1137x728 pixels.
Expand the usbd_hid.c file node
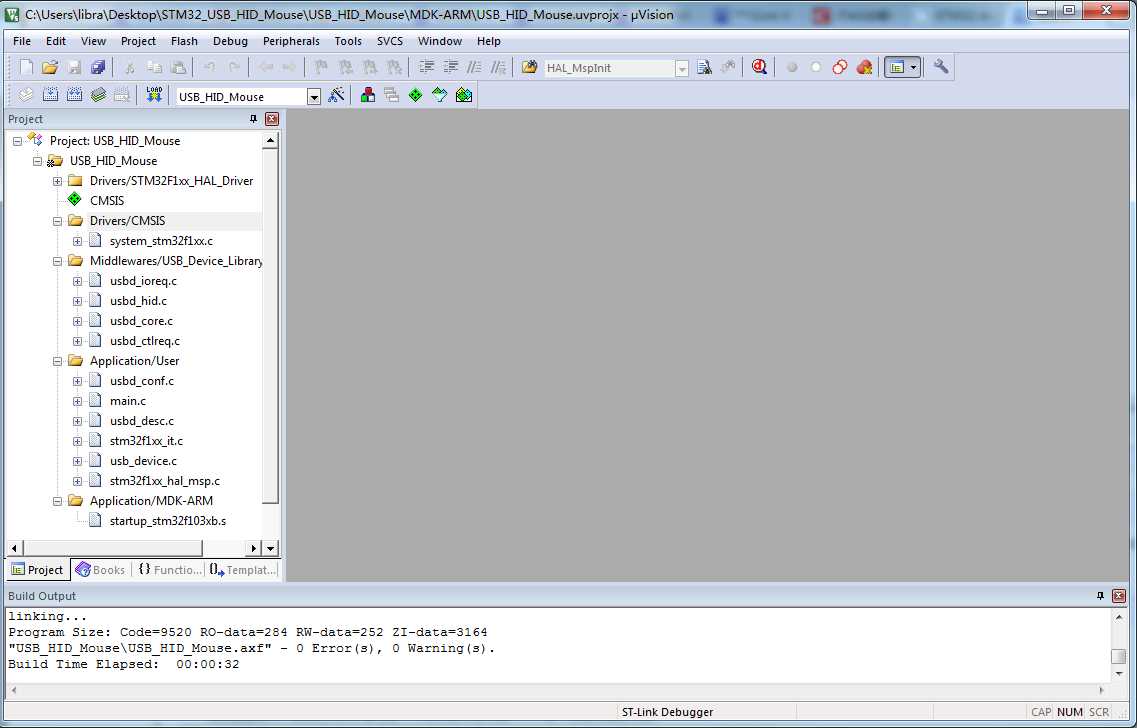(78, 301)
